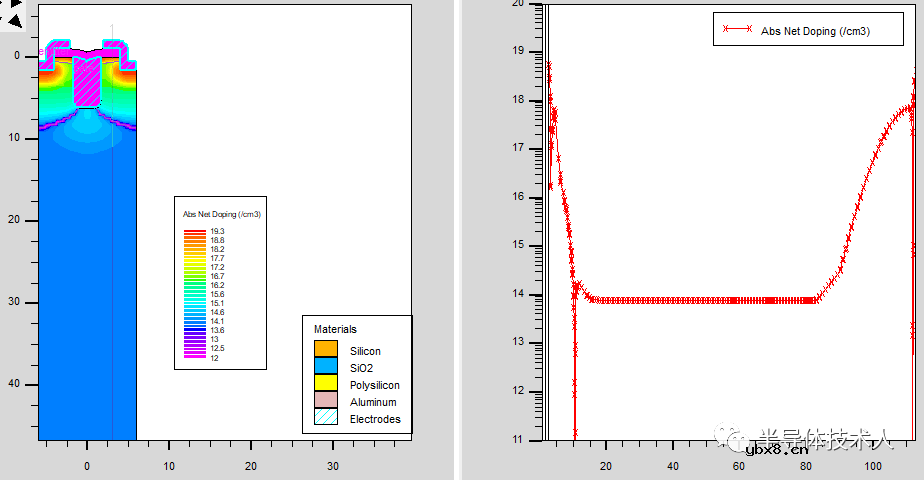This screenshot has height=480, width=924.
Task: Click the 半导体技术人 watermark logo icon
Action: pos(730,438)
